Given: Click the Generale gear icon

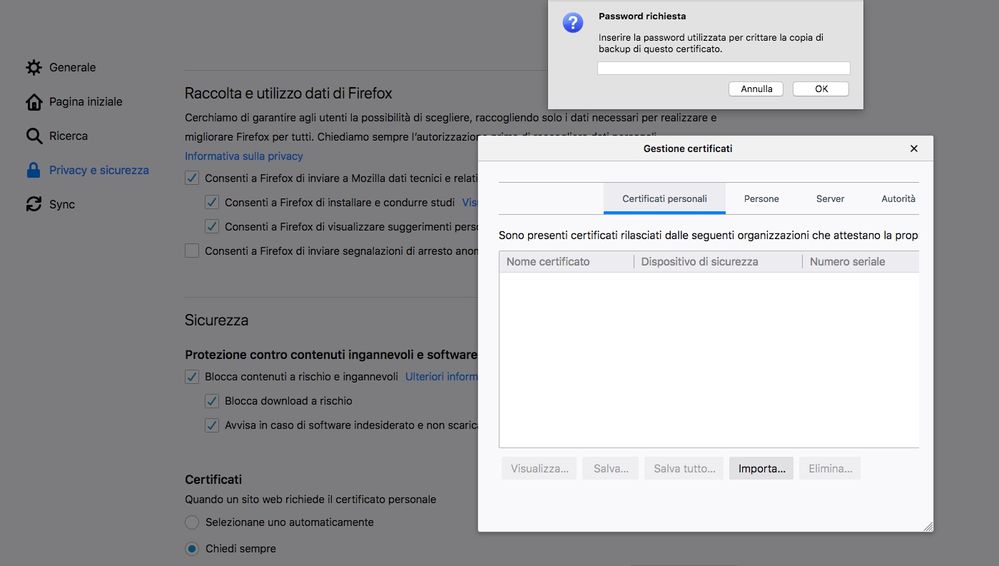Looking at the screenshot, I should 34,68.
